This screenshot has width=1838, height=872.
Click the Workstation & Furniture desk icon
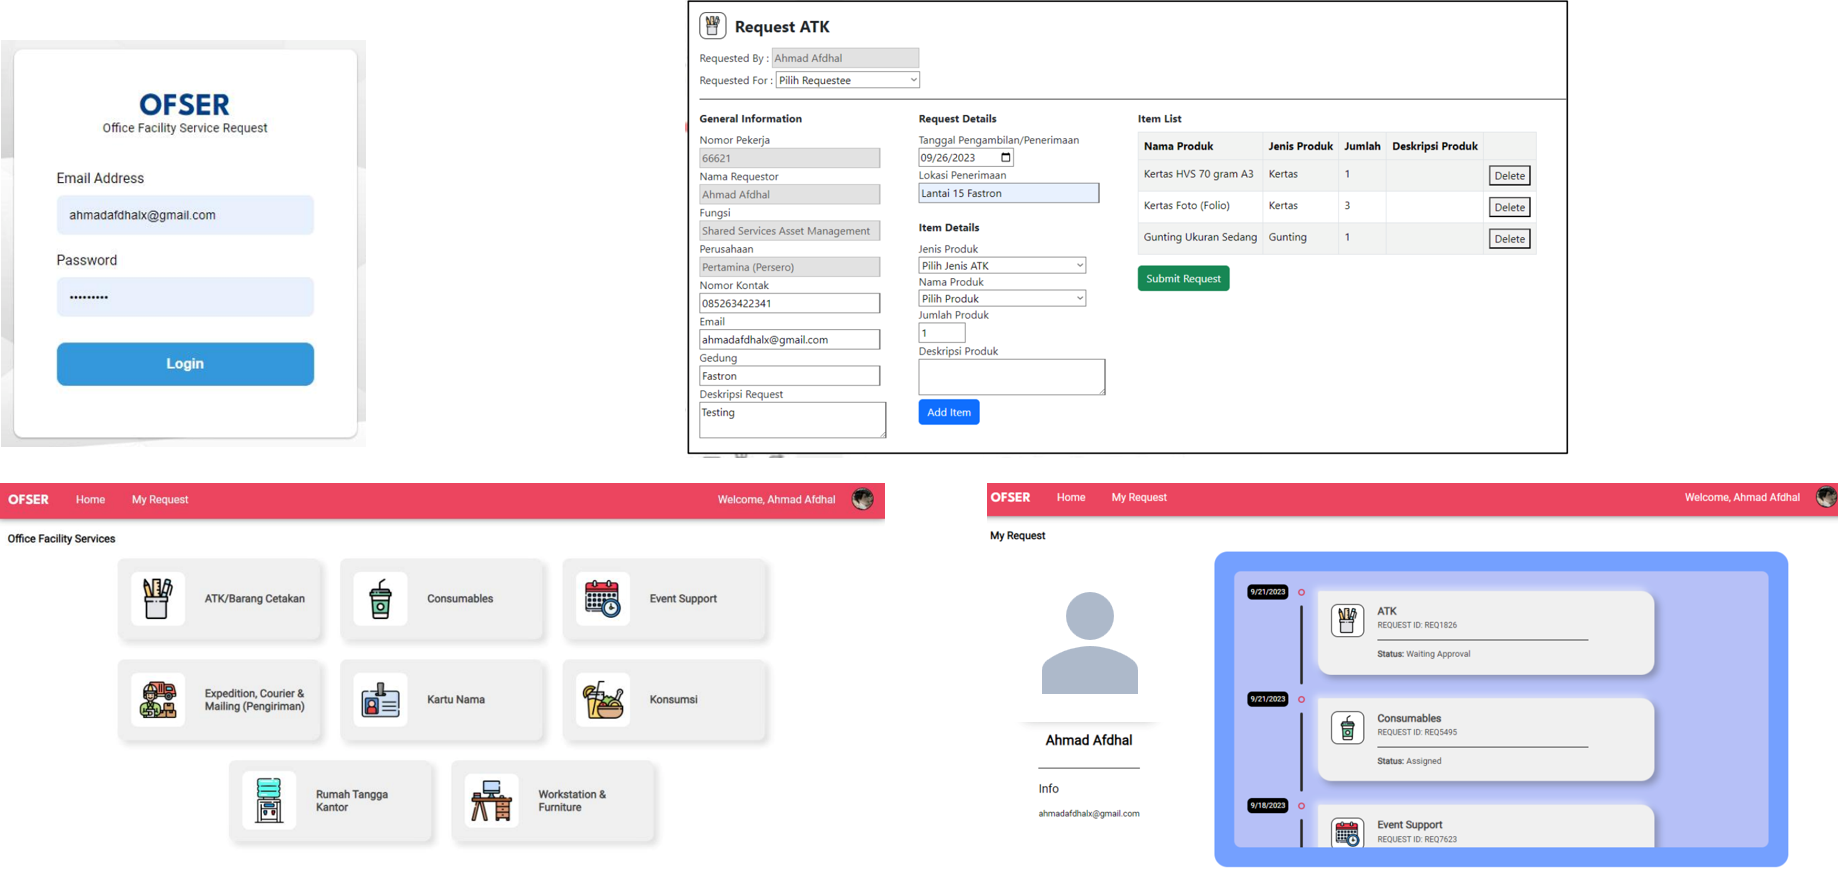pos(491,801)
